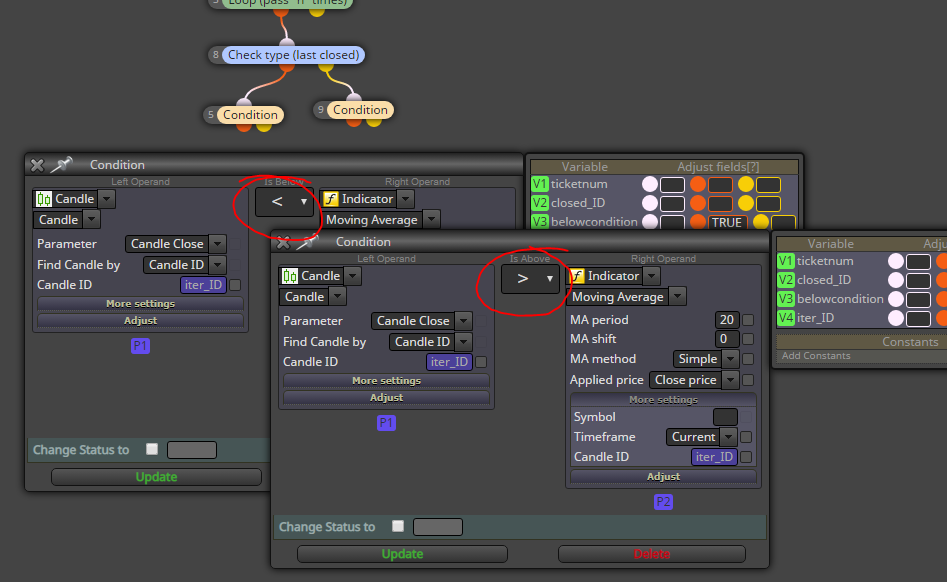
Task: Click yellow output connector of Loop node
Action: click(316, 11)
